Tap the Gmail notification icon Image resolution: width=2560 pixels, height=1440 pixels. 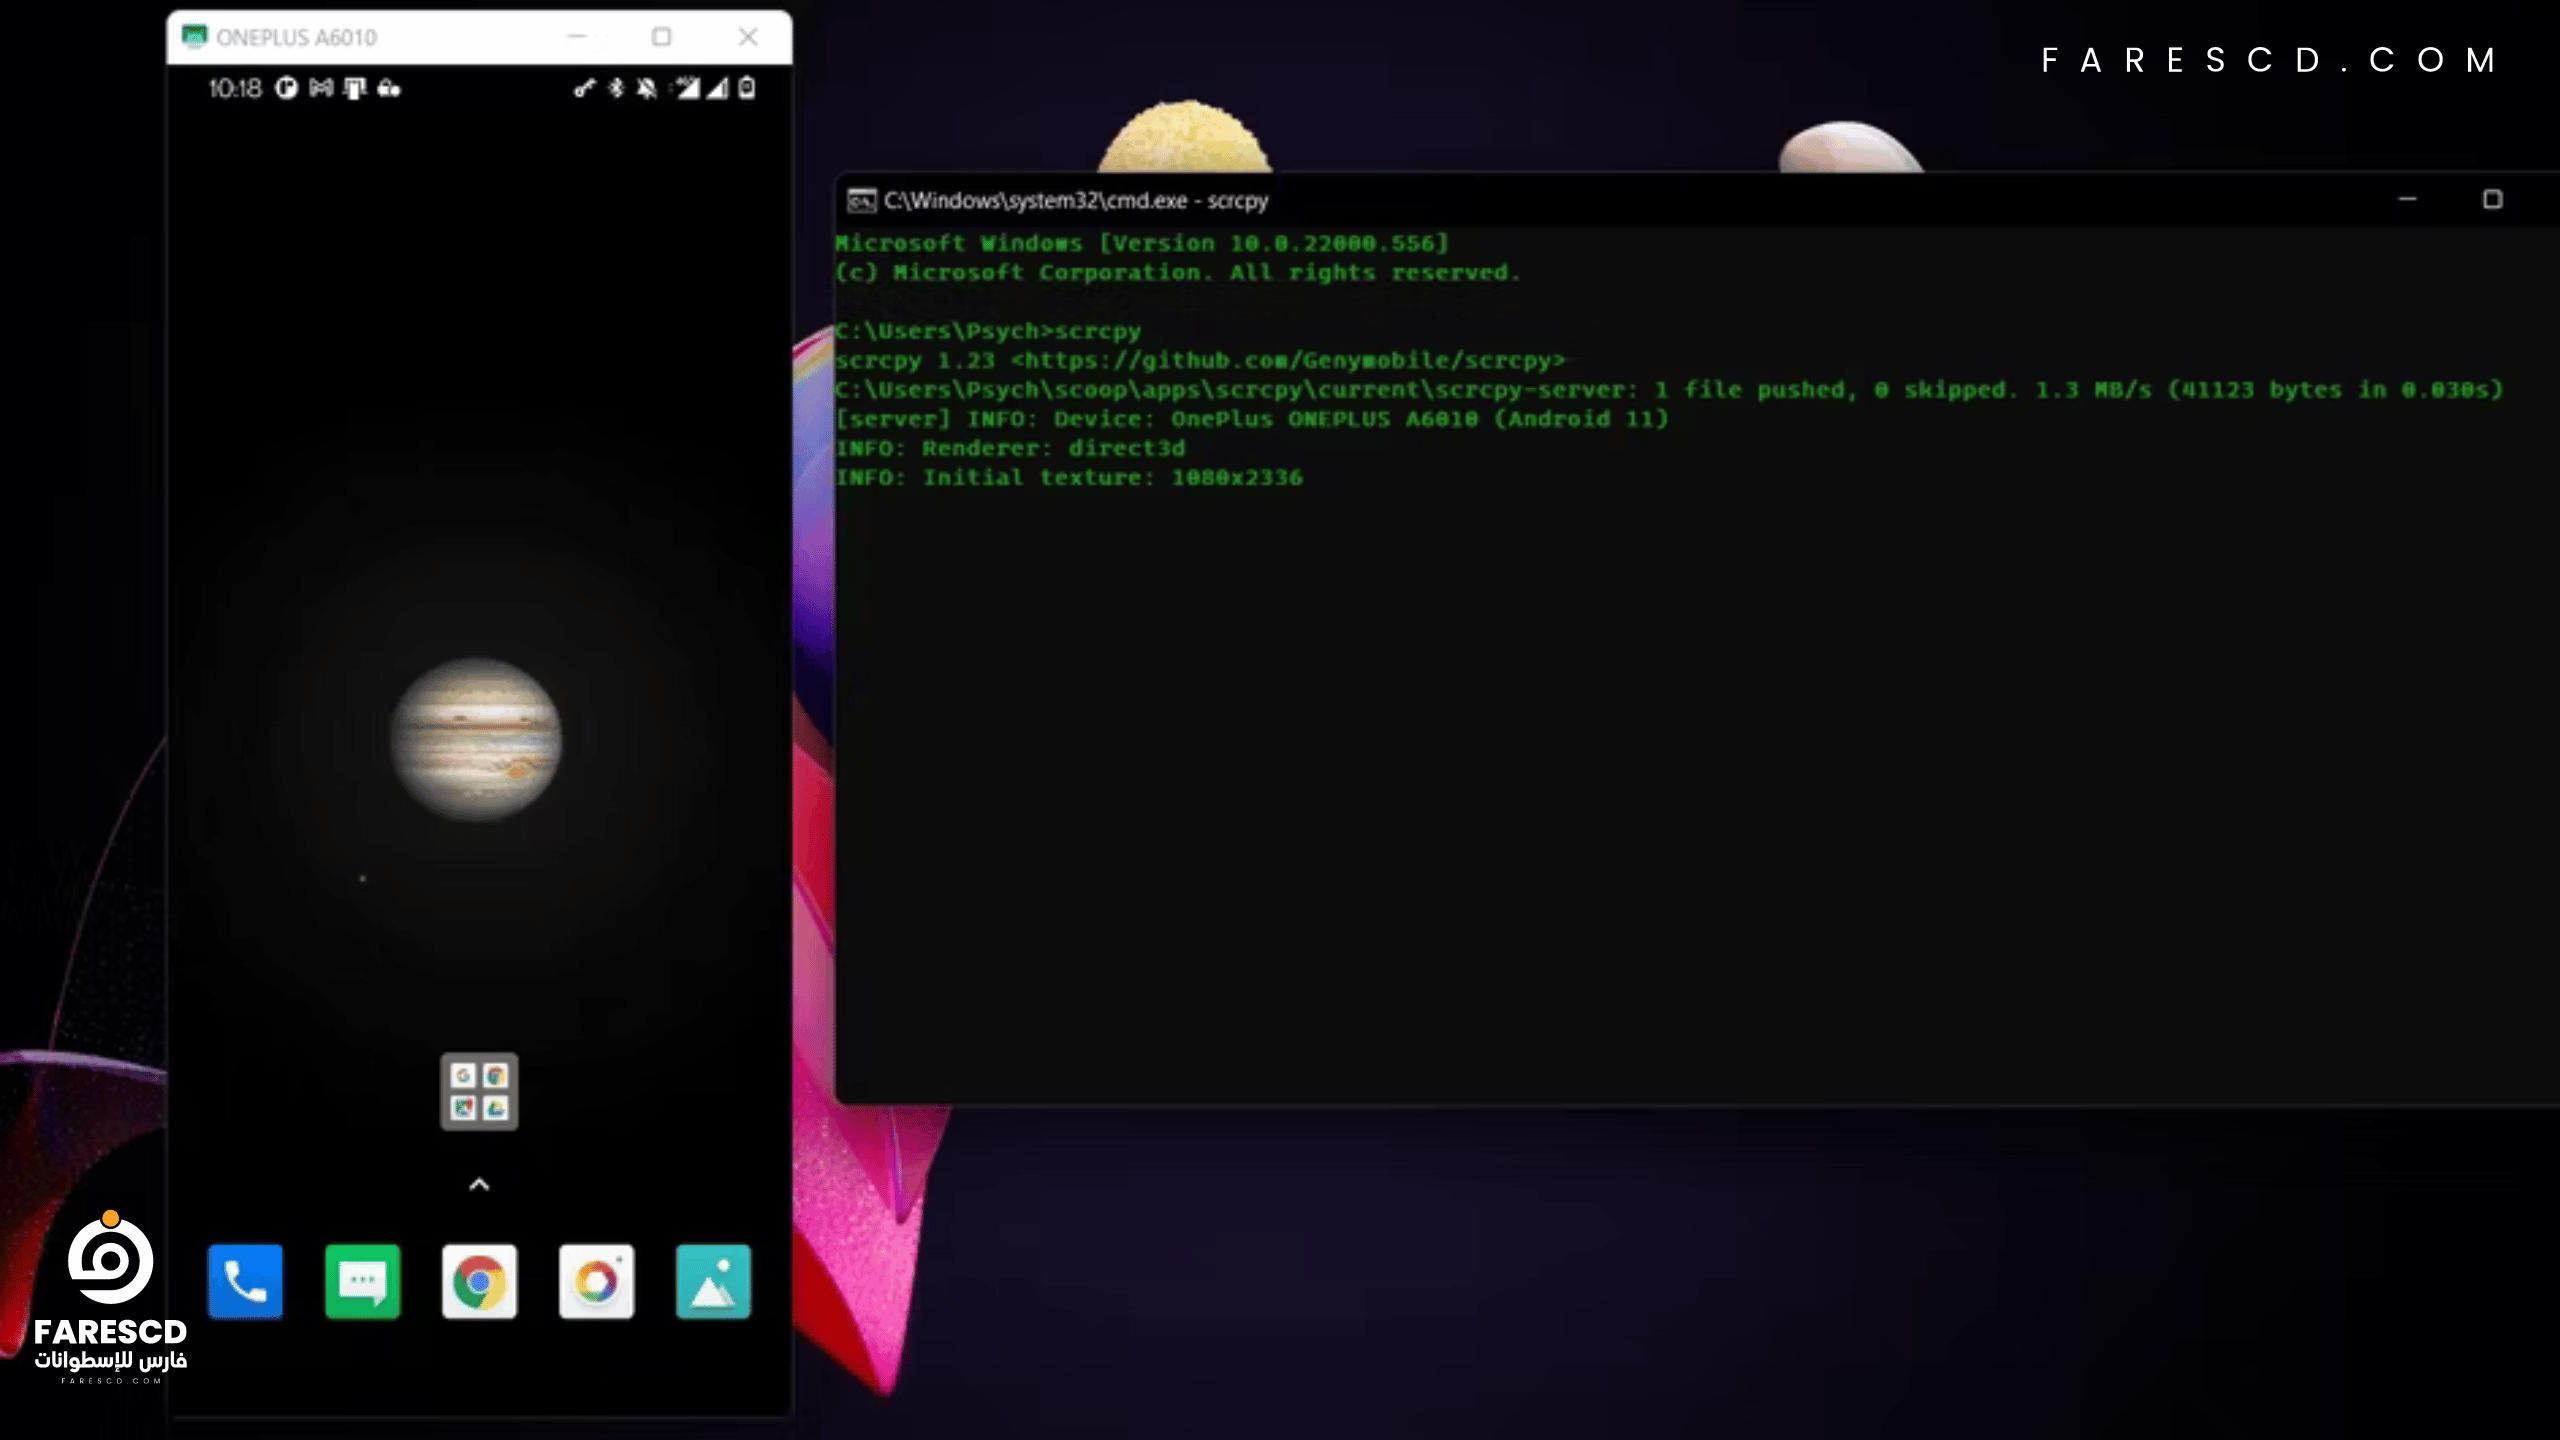coord(321,88)
